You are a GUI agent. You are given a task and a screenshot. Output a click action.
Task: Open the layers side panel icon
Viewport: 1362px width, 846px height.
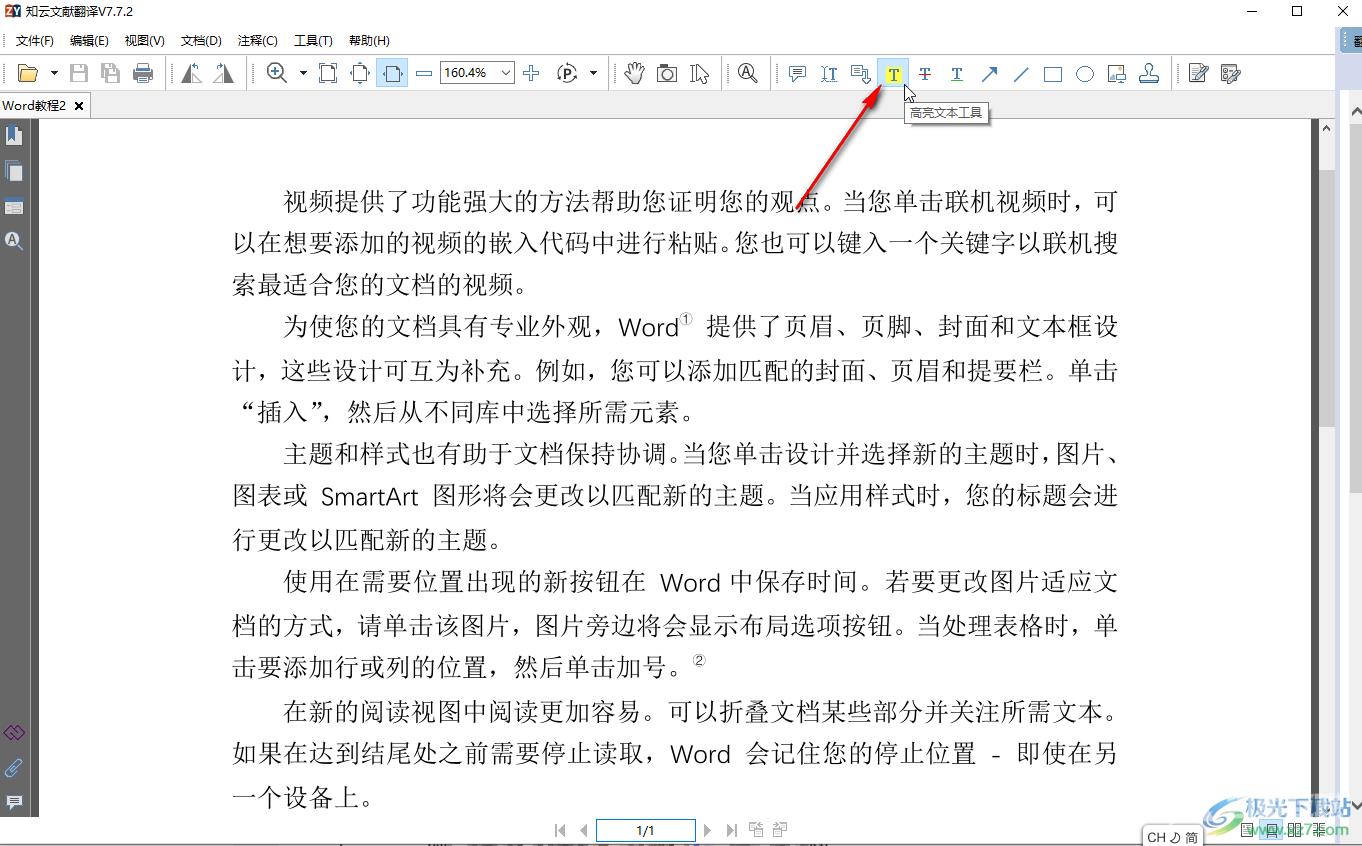coord(14,207)
